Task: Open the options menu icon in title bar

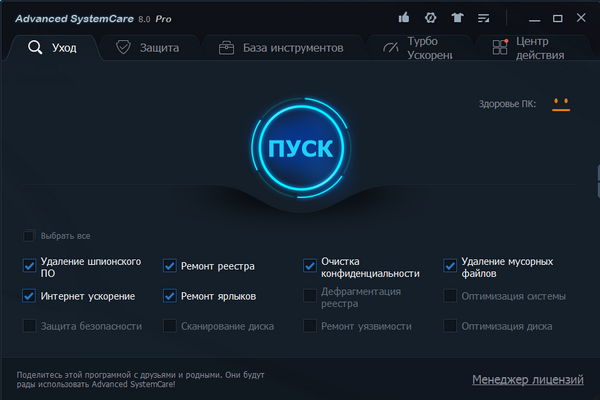Action: tap(485, 17)
